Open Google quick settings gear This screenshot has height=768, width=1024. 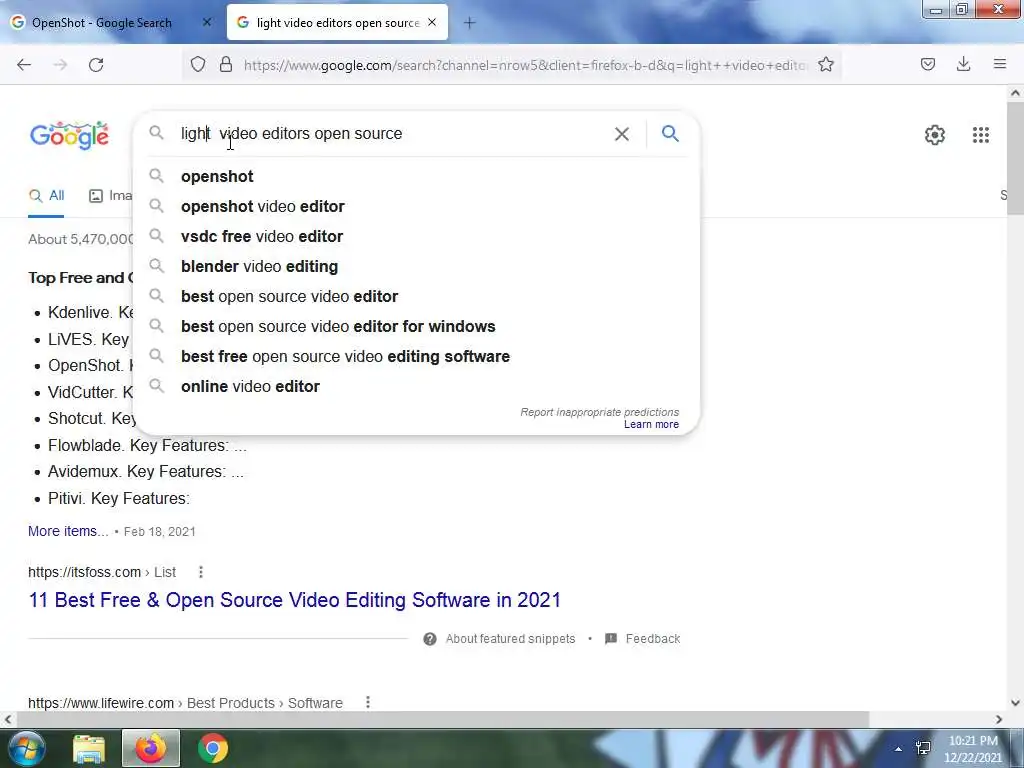tap(935, 135)
